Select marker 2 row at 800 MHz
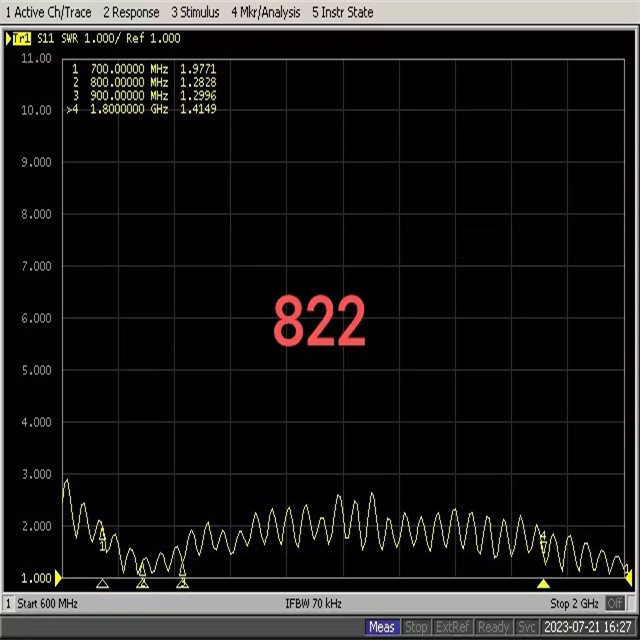The width and height of the screenshot is (640, 640). tap(143, 82)
